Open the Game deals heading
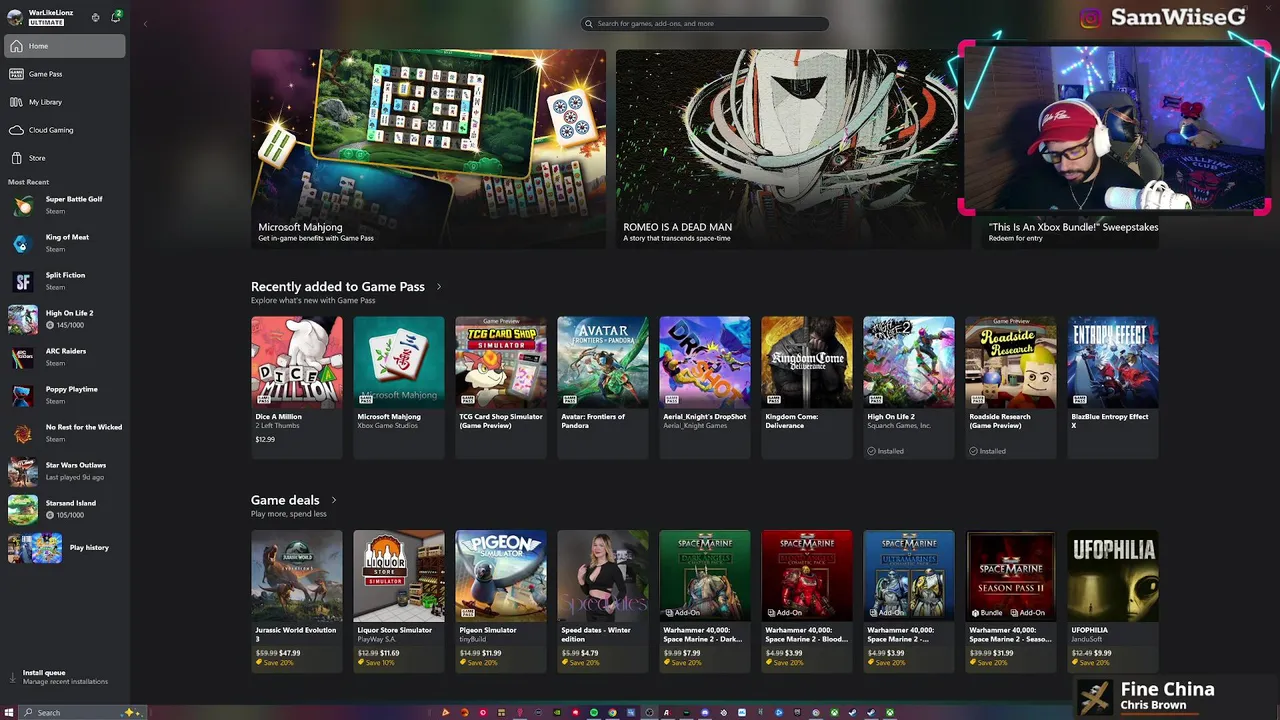1280x720 pixels. [285, 500]
